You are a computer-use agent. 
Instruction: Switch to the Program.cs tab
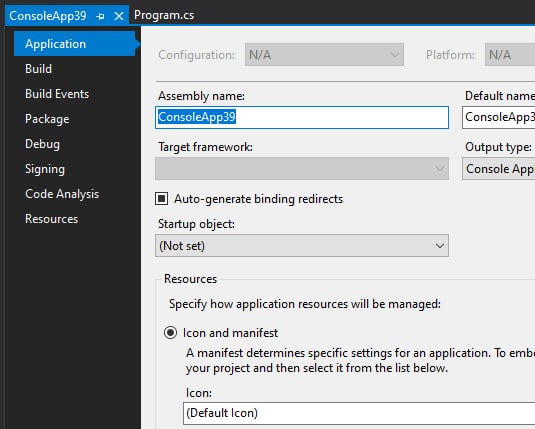click(x=164, y=15)
